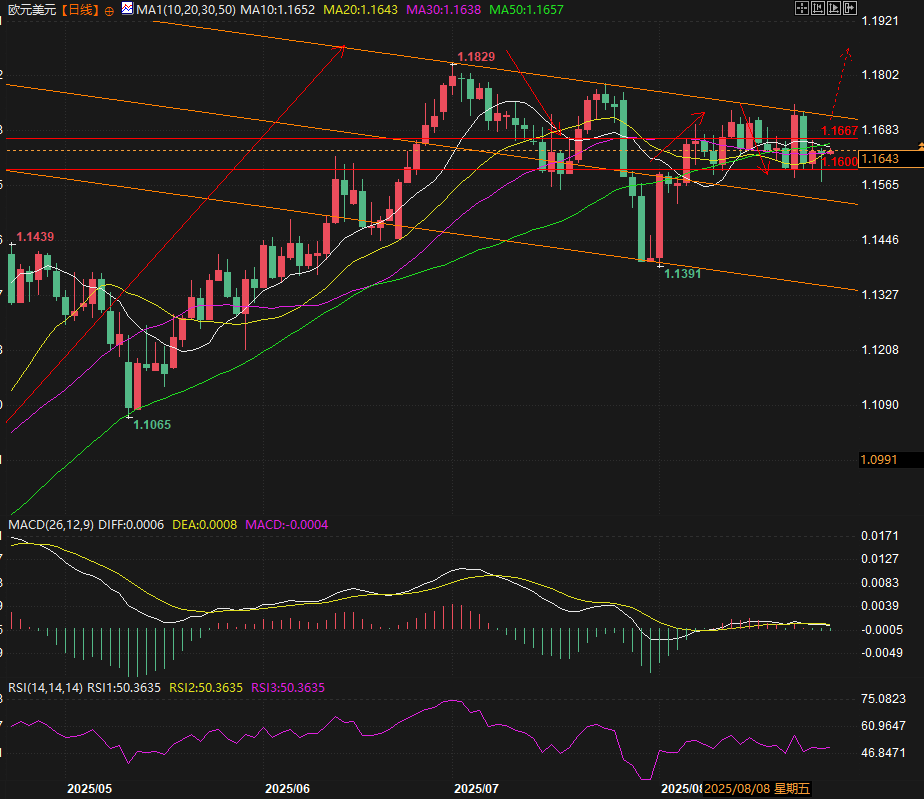Click the 1.1802 price axis value

(x=880, y=74)
